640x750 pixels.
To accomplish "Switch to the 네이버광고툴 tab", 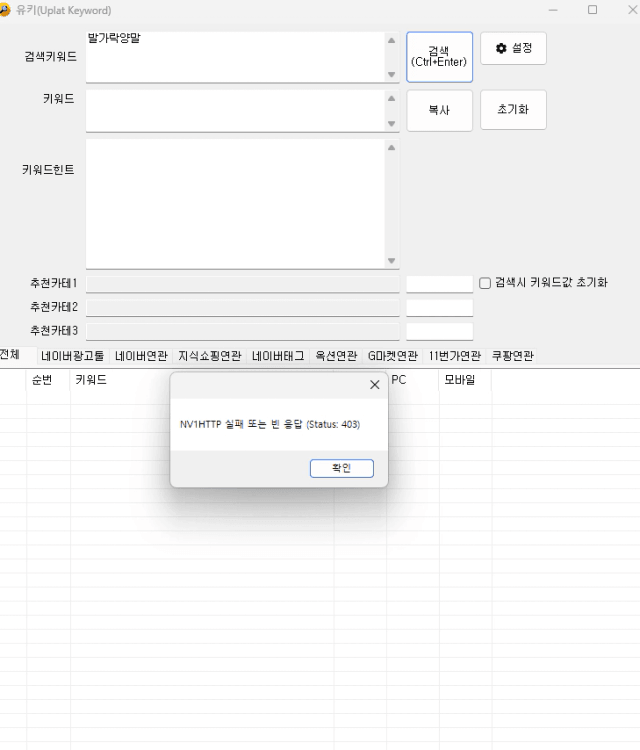I will [72, 356].
